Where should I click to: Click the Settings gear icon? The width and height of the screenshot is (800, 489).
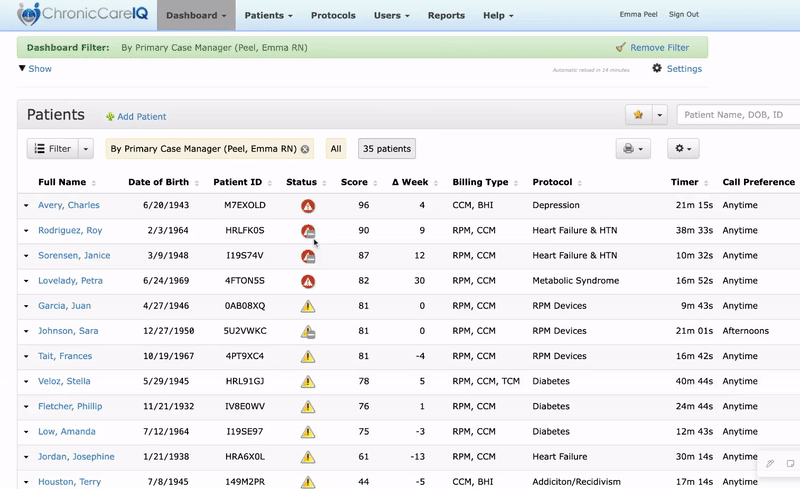coord(657,69)
